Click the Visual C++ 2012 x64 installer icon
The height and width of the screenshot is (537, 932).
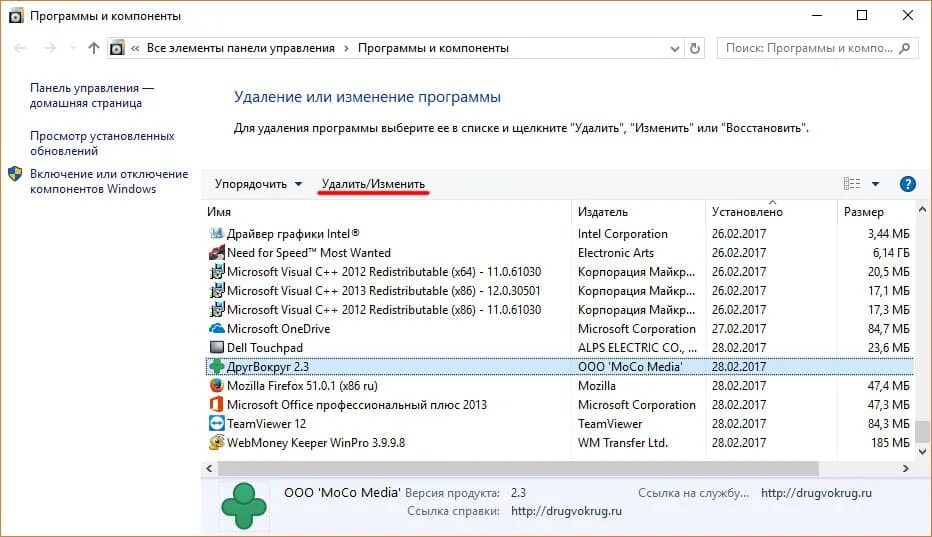(x=217, y=272)
